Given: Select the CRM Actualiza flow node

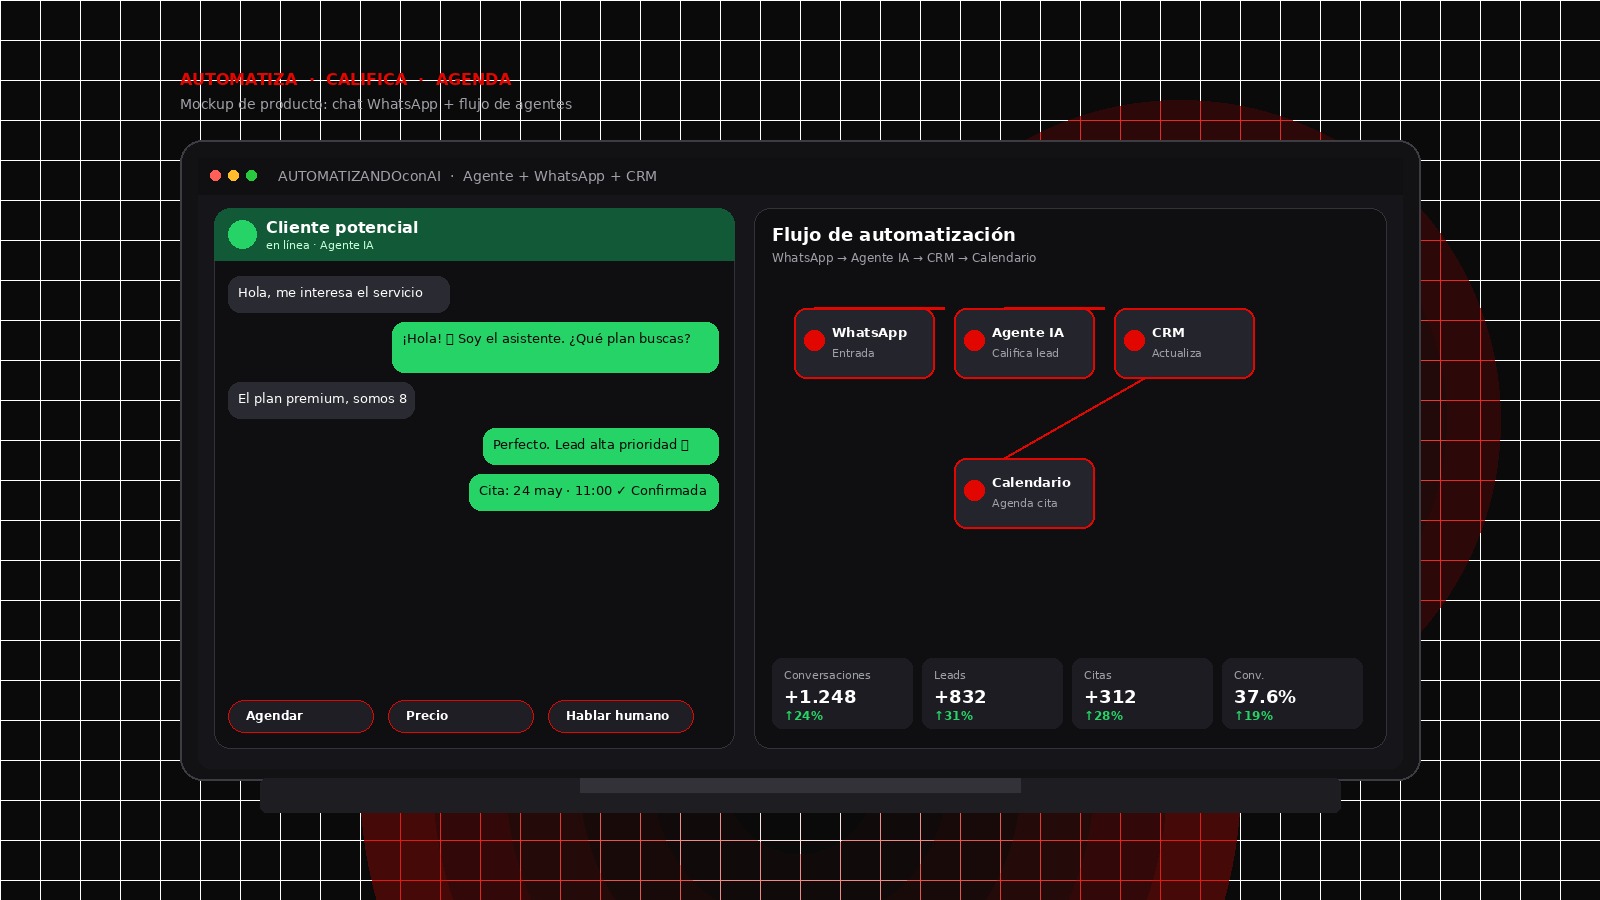Looking at the screenshot, I should (1184, 343).
